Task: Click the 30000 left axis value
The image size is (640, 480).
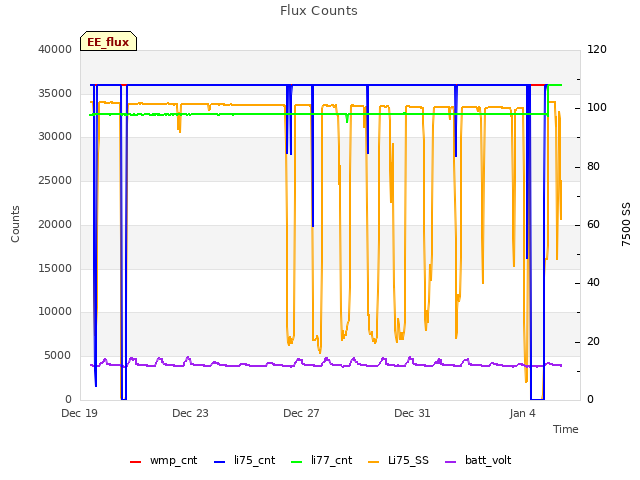Action: pyautogui.click(x=55, y=136)
